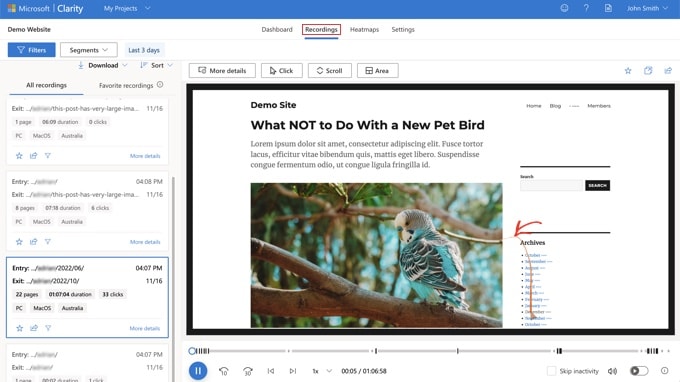Screen dimensions: 680x382
Task: Share the 22 pages recording
Action: click(34, 328)
